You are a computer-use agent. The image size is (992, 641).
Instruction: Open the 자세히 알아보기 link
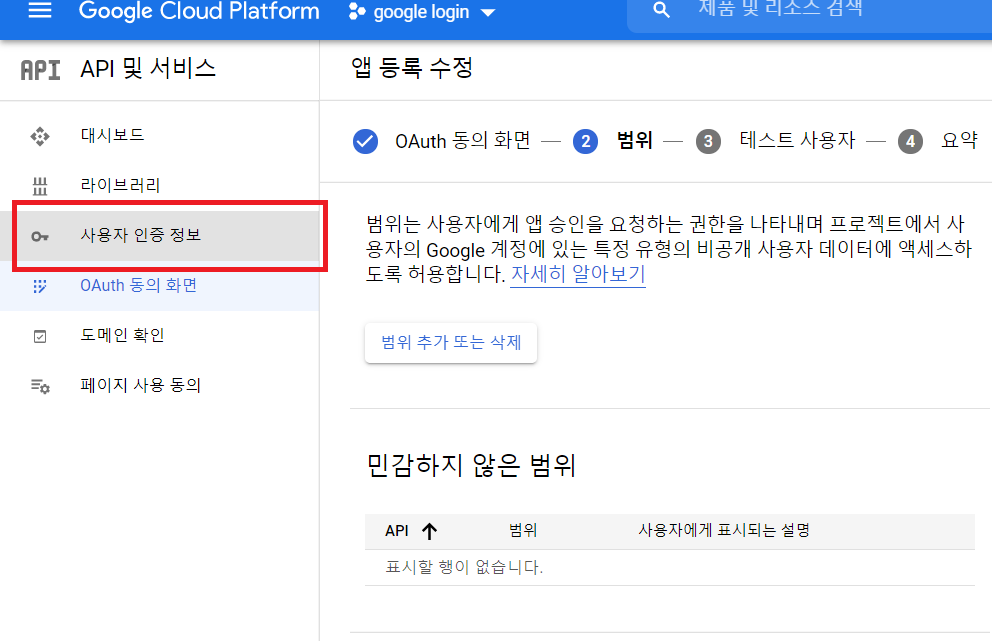[x=578, y=275]
